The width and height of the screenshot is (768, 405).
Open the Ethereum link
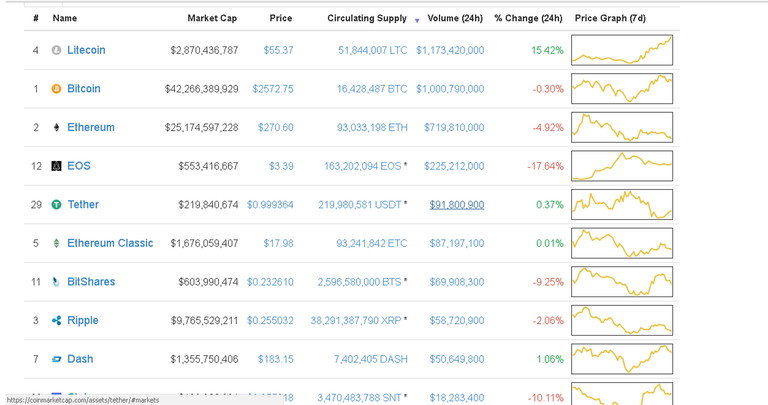click(91, 127)
